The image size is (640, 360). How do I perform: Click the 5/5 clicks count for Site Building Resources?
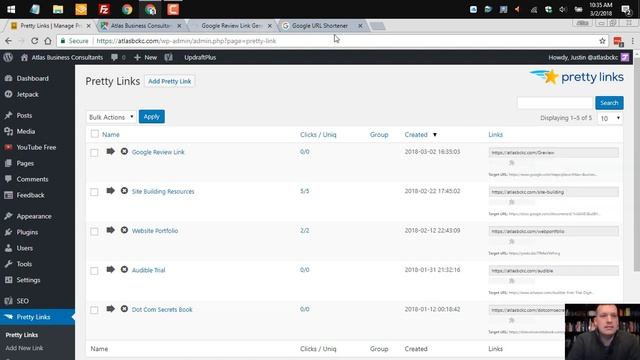tap(304, 191)
